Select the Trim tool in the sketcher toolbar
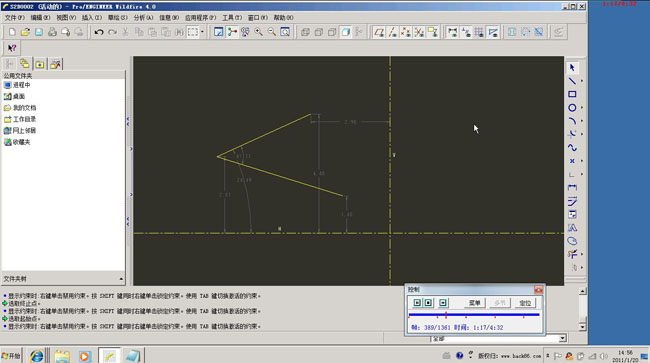 (572, 254)
